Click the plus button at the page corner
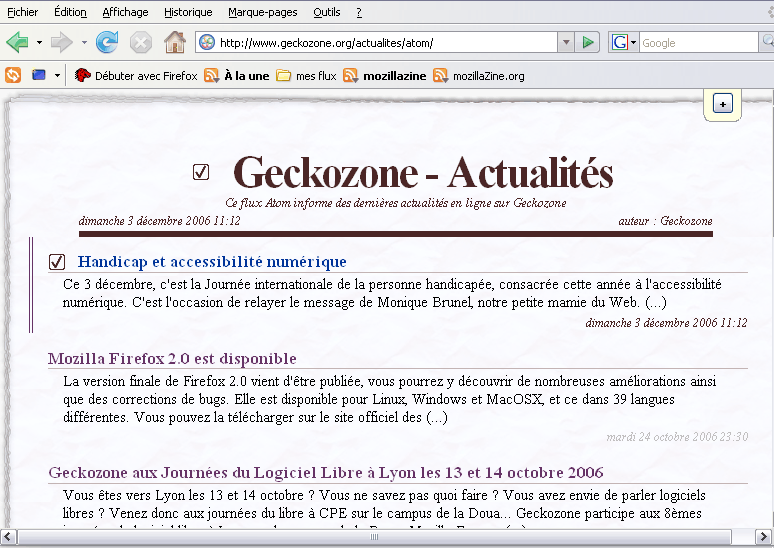Image resolution: width=774 pixels, height=548 pixels. pos(723,104)
